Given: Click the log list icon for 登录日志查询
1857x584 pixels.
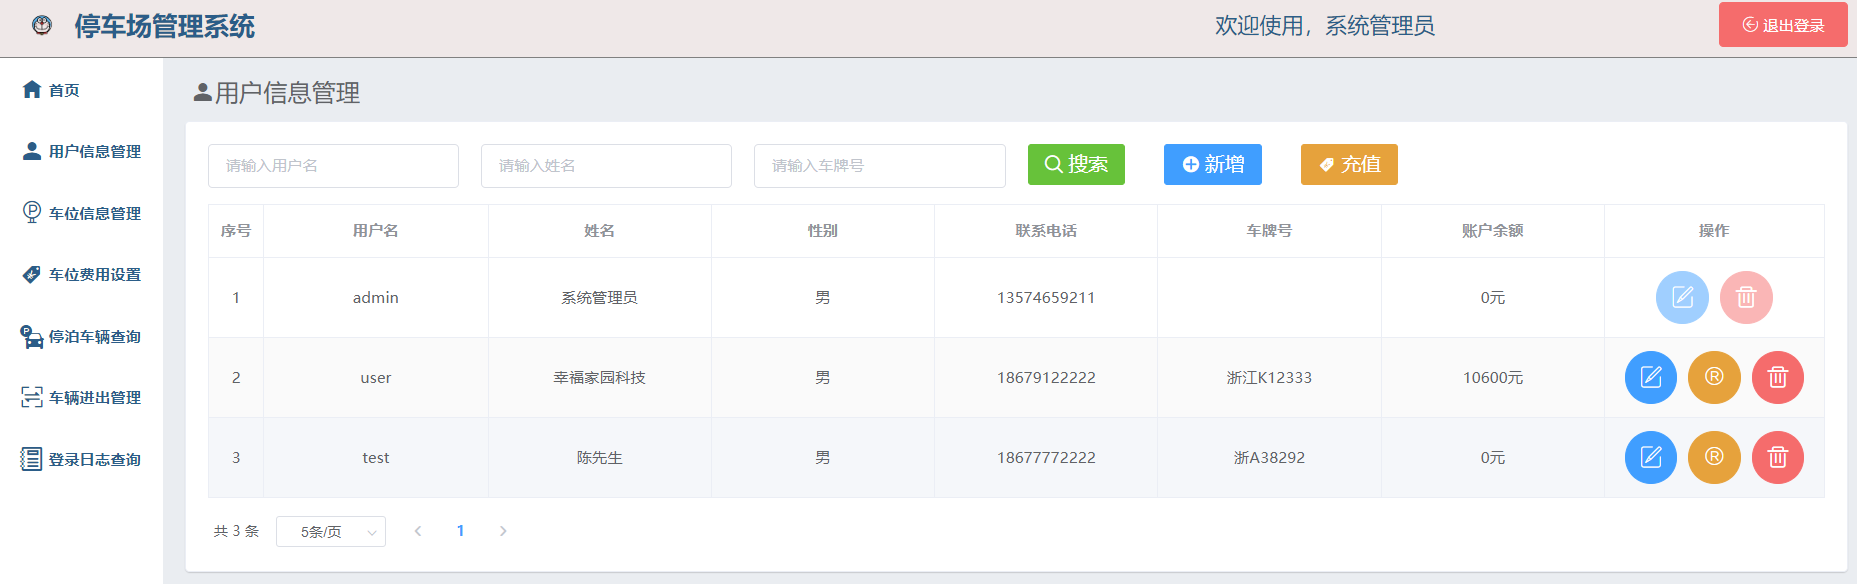Looking at the screenshot, I should pos(32,459).
